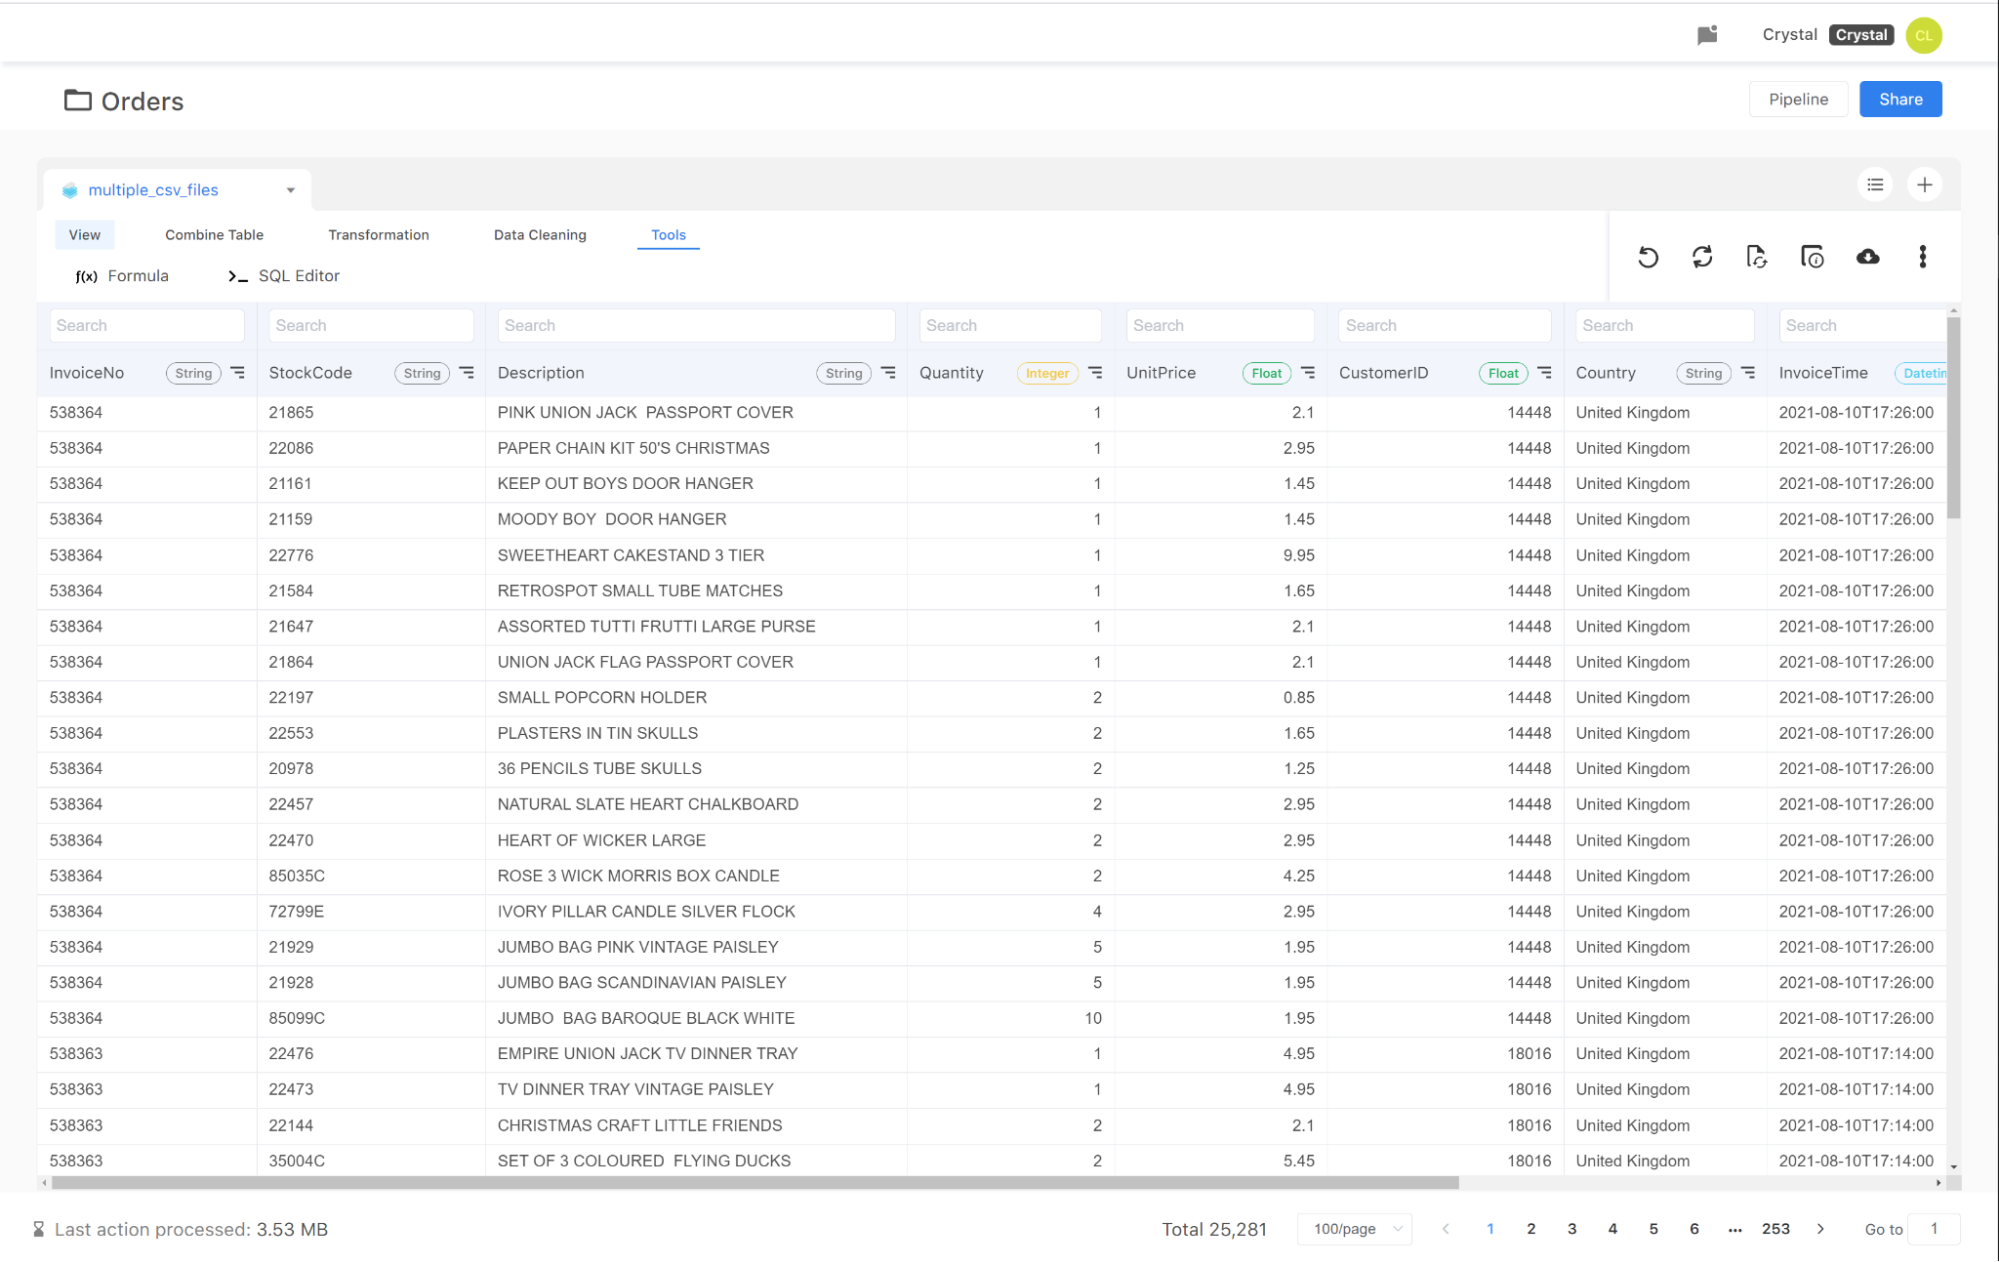Add a new table with the plus icon
Screen dimensions: 1999x1262
pyautogui.click(x=1924, y=184)
